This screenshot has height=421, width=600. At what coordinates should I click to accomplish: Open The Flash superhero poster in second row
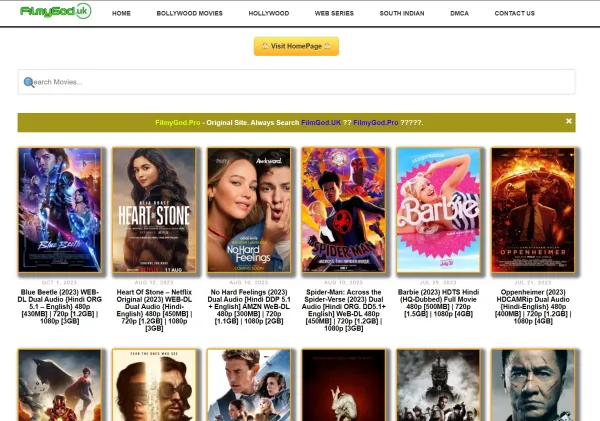tap(60, 385)
